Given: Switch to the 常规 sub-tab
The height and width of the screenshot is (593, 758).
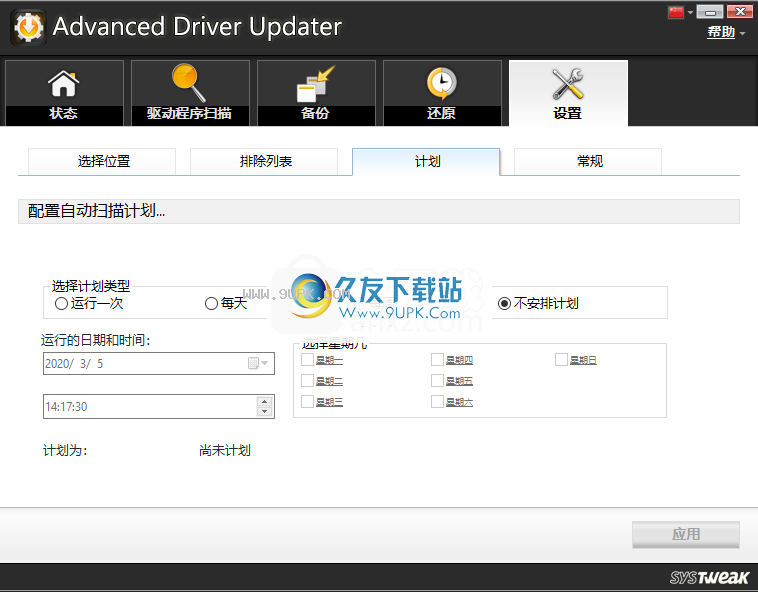Looking at the screenshot, I should tap(588, 161).
